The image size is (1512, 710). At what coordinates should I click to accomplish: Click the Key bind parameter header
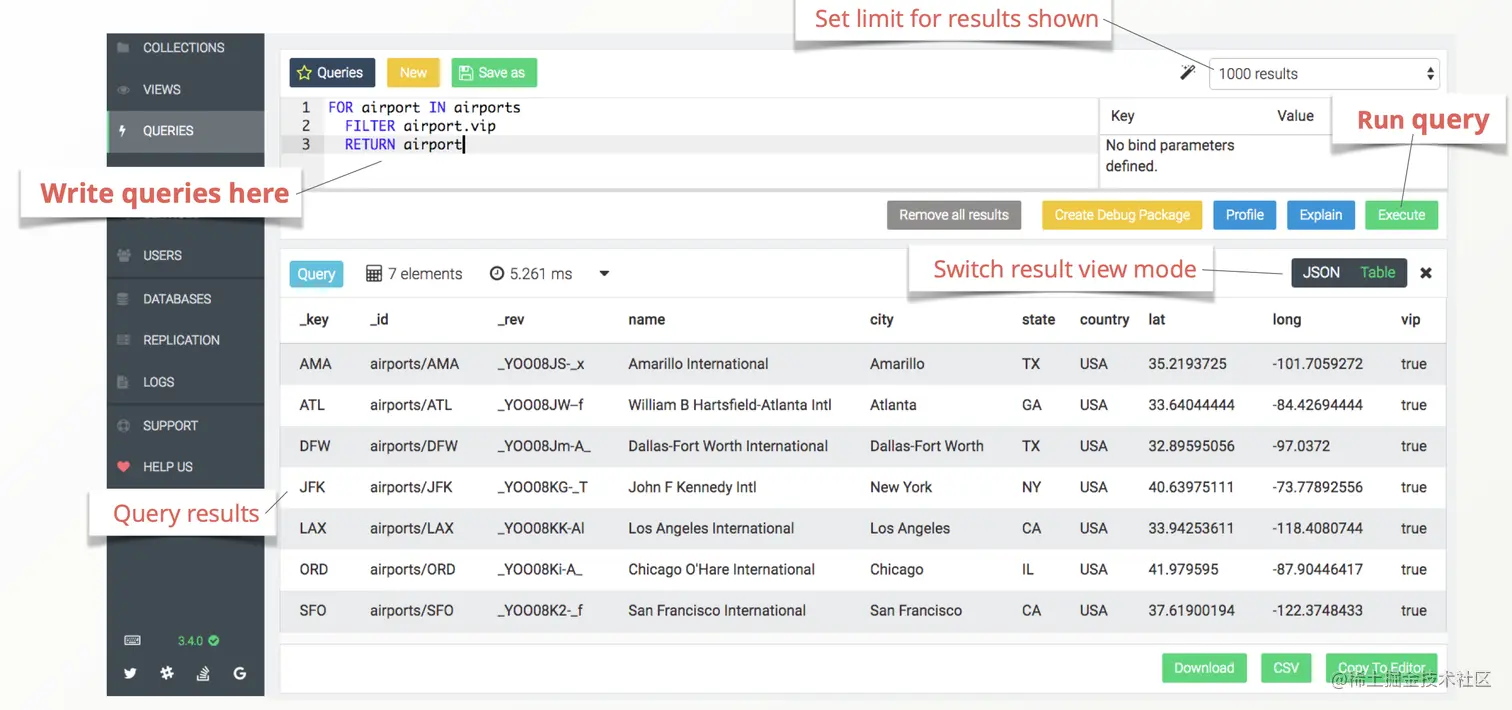[x=1122, y=116]
